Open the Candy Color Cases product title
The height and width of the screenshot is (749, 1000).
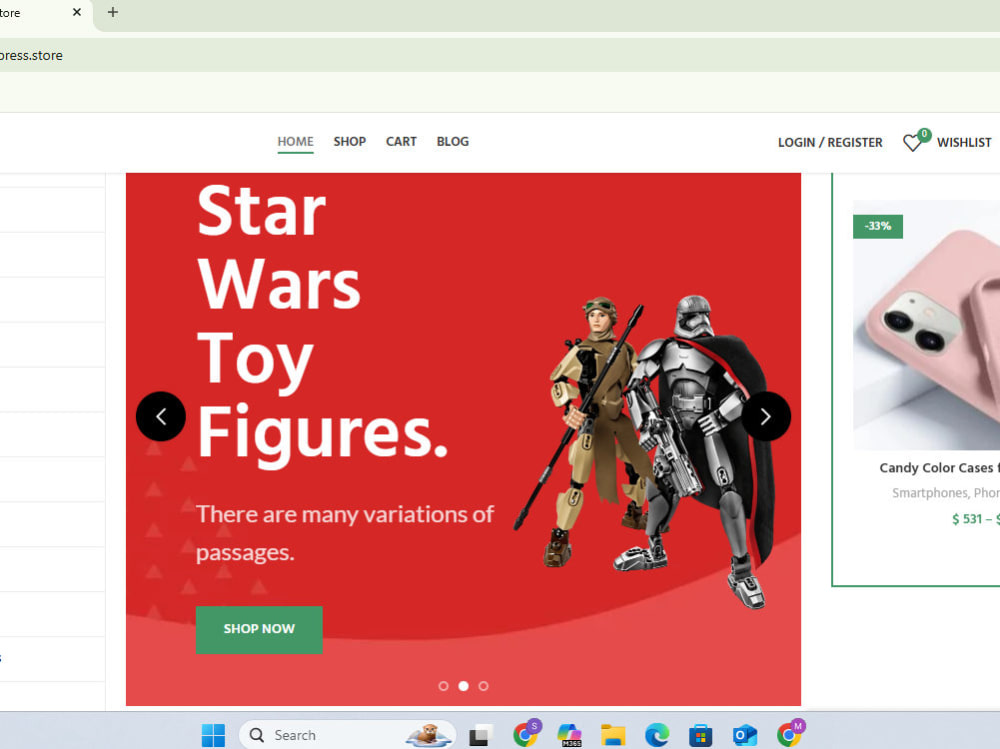click(x=939, y=468)
